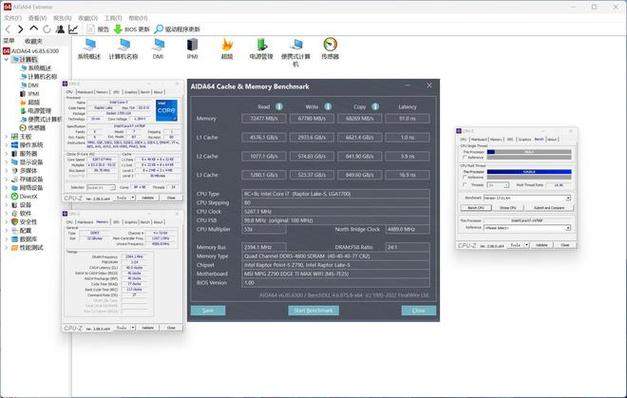
Task: Launch 驱动程序更新 with the magnifier icon
Action: pyautogui.click(x=177, y=29)
